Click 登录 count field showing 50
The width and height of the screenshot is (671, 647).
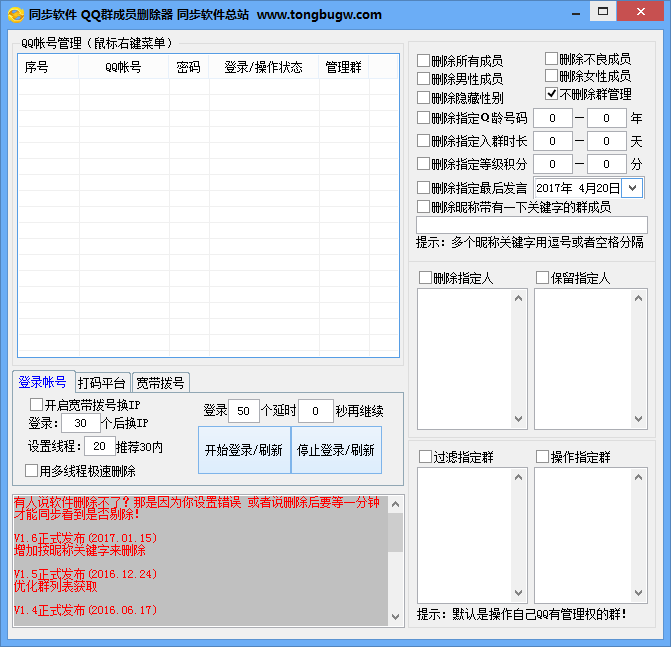tap(244, 411)
